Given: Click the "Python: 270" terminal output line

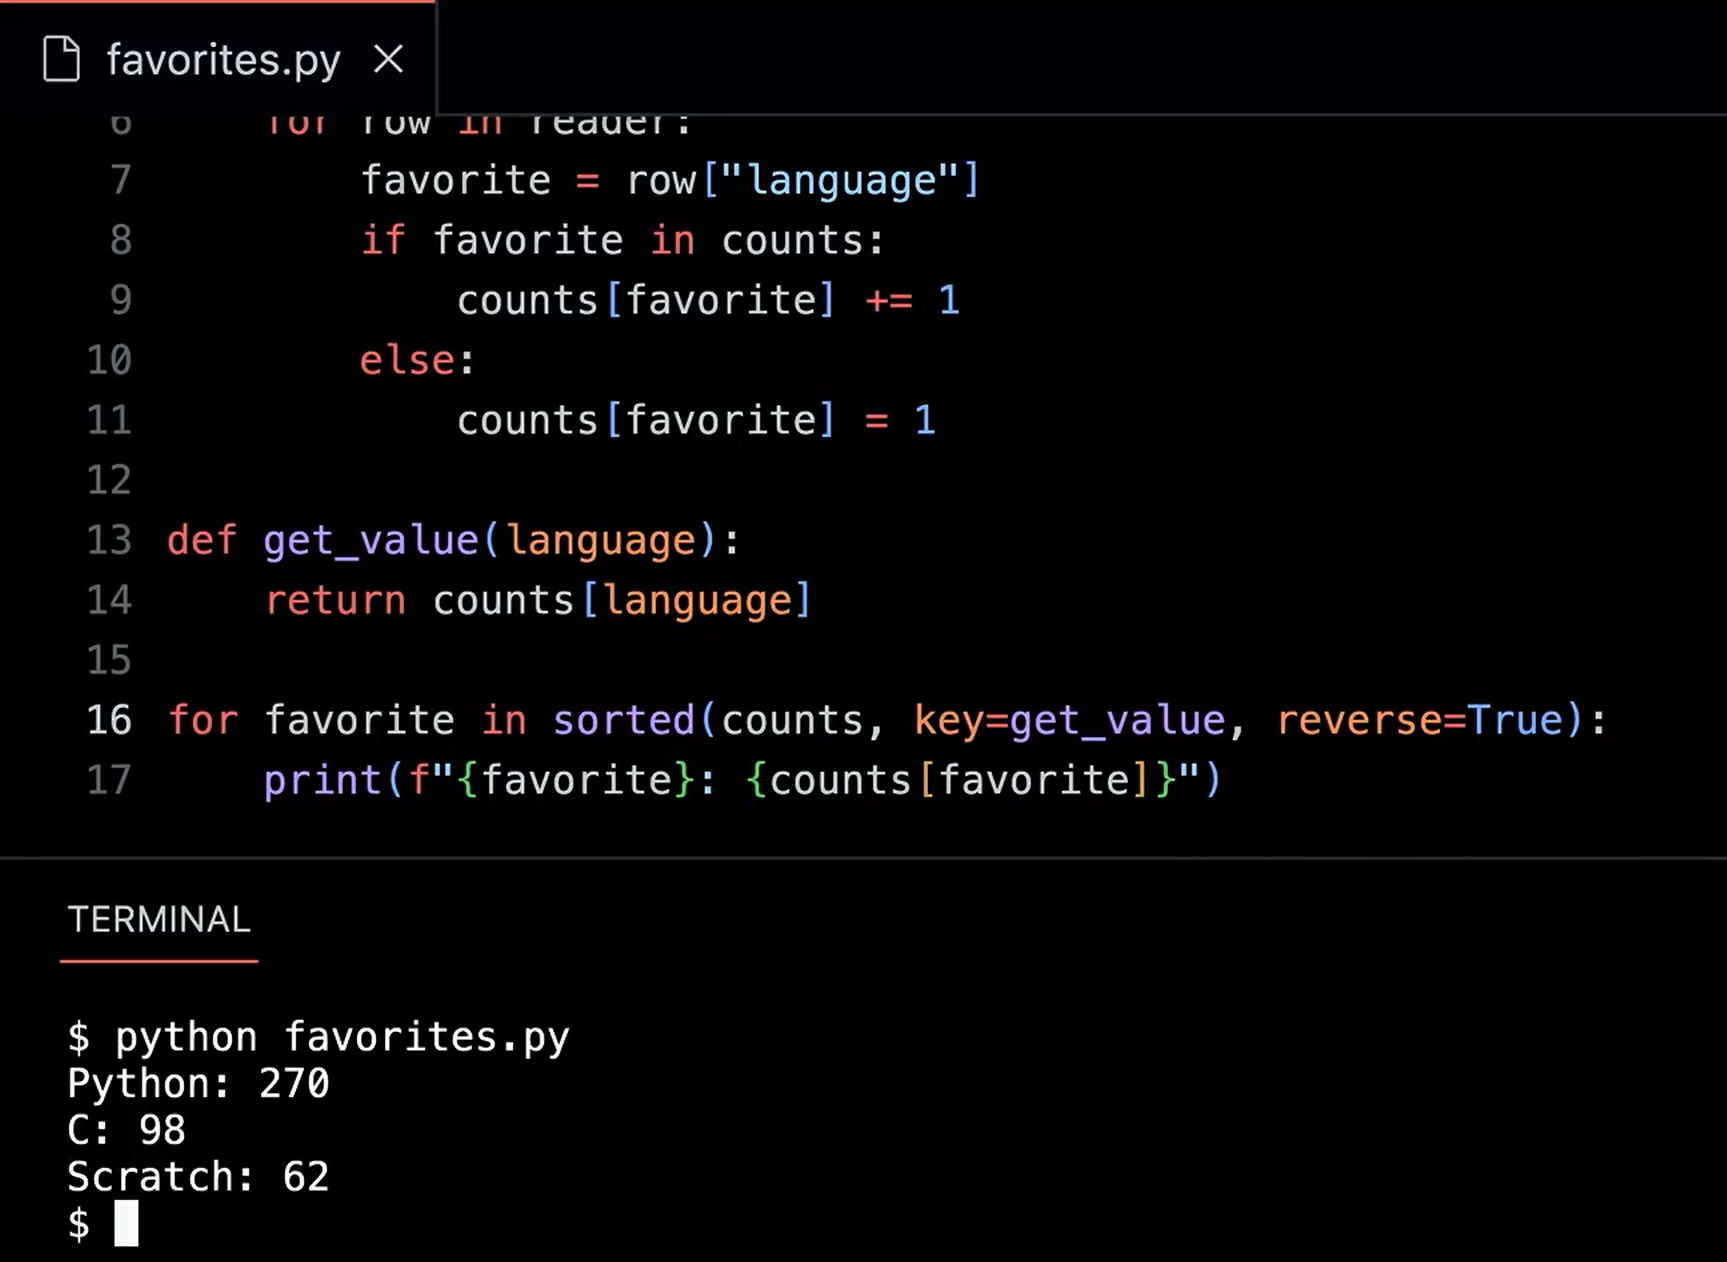Looking at the screenshot, I should [198, 1083].
